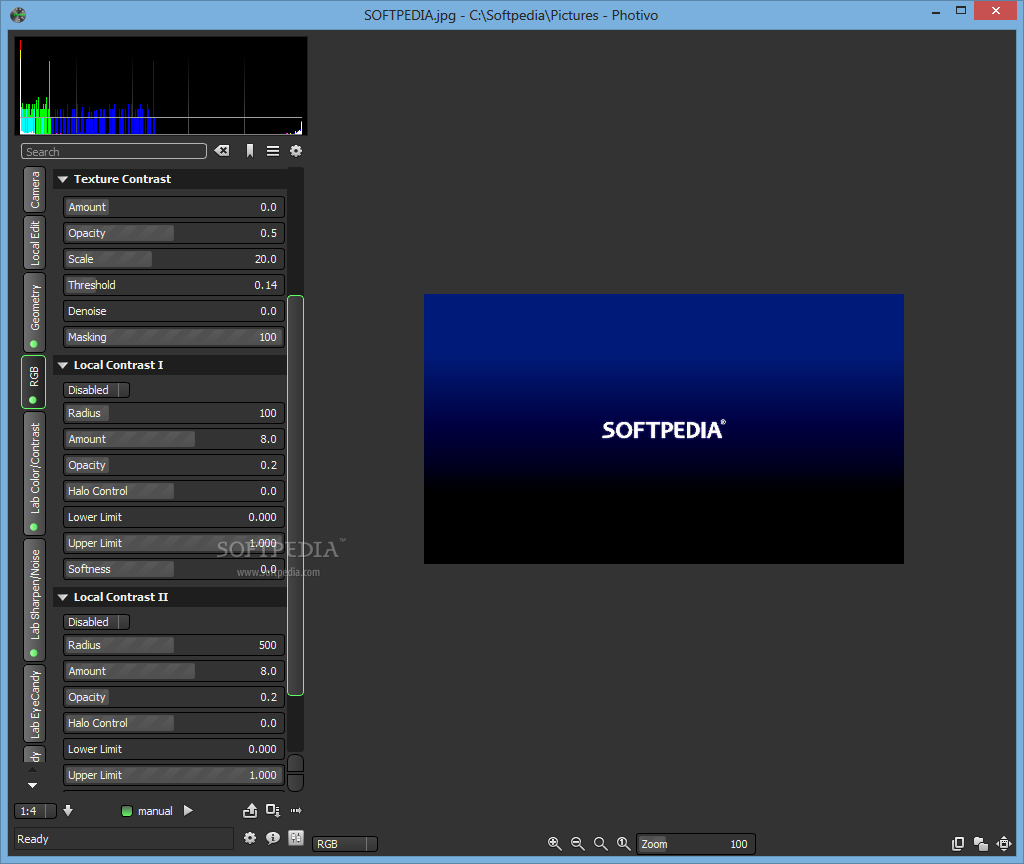1024x864 pixels.
Task: Toggle the manual run mode indicator
Action: 127,811
